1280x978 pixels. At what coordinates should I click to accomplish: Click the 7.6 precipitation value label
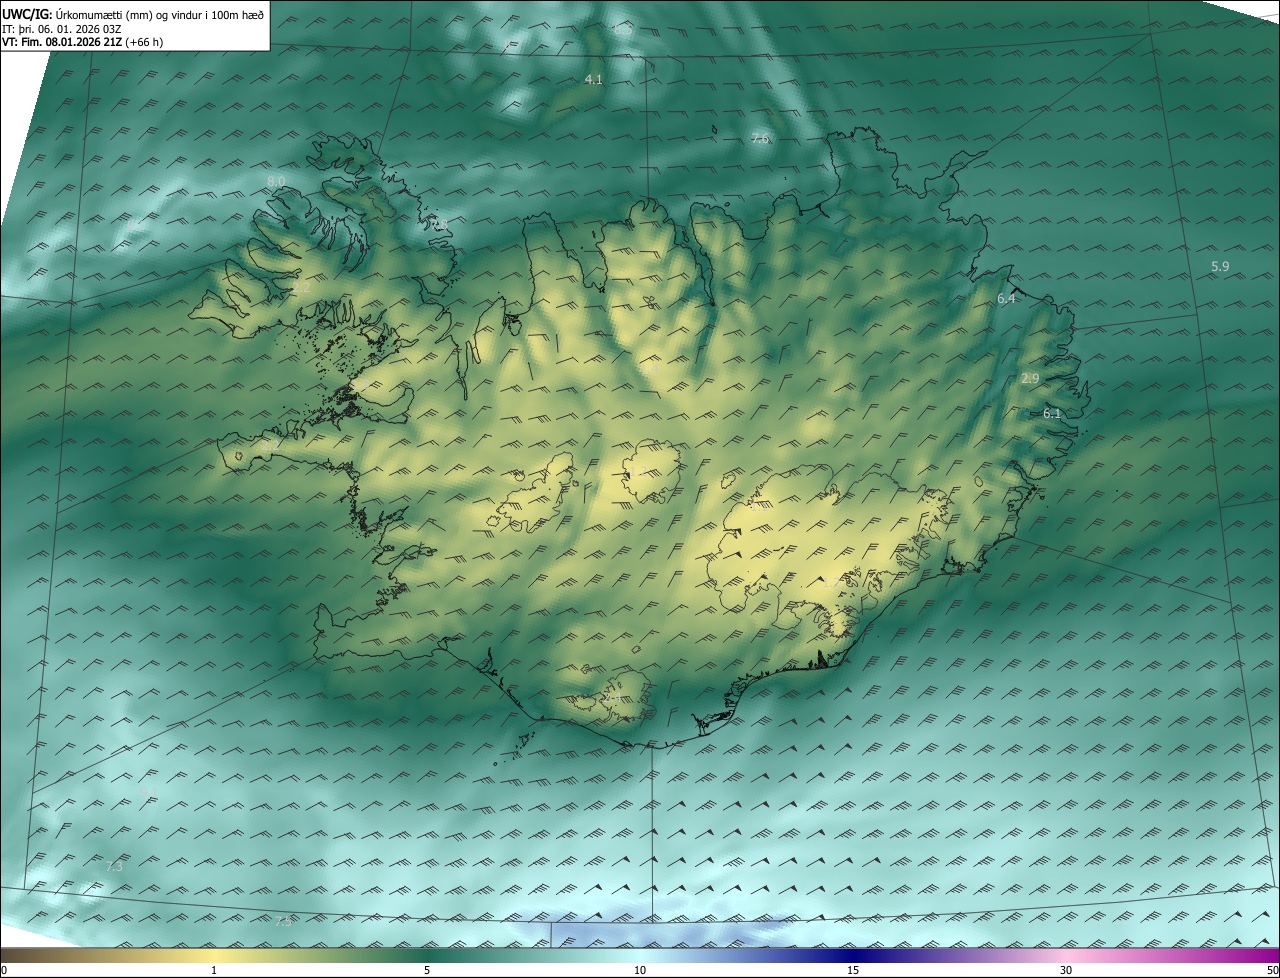pos(760,138)
